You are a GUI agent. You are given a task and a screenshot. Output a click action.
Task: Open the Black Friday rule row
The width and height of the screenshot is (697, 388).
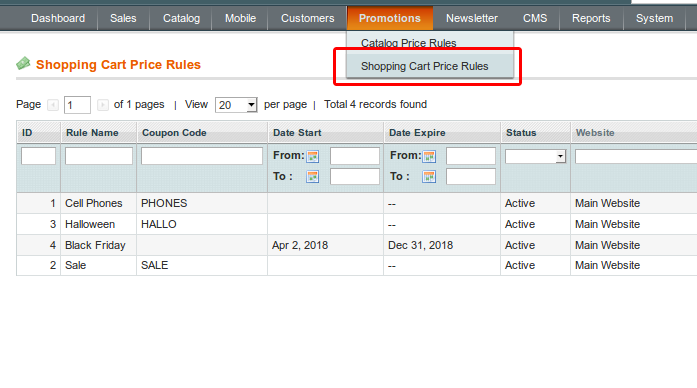tap(357, 245)
